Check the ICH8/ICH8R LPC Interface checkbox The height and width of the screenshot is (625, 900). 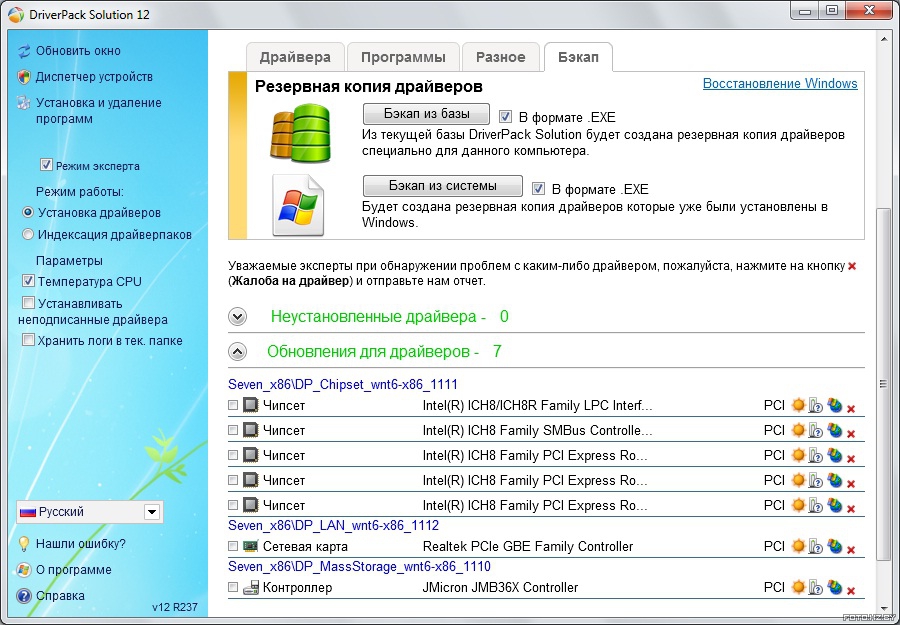coord(233,405)
